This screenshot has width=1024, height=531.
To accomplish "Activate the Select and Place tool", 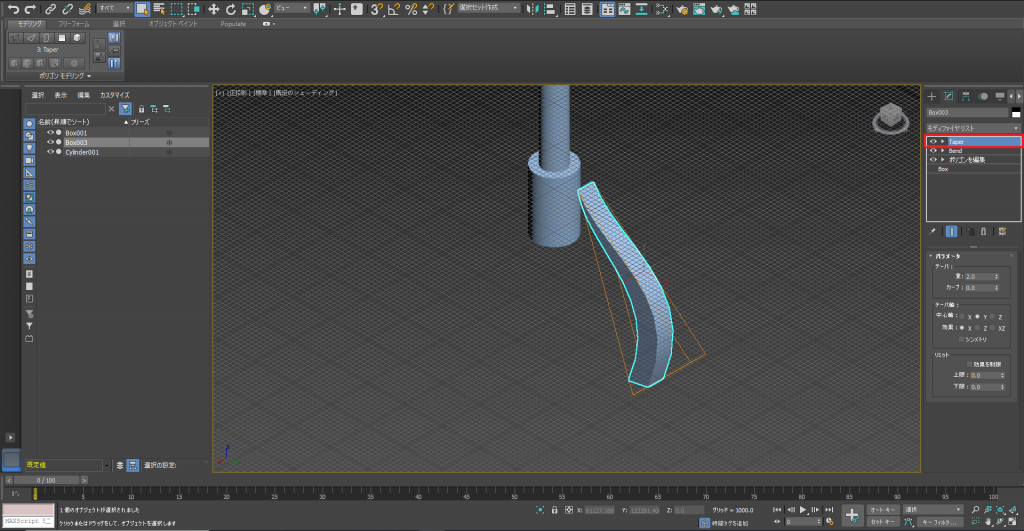I will [x=264, y=9].
